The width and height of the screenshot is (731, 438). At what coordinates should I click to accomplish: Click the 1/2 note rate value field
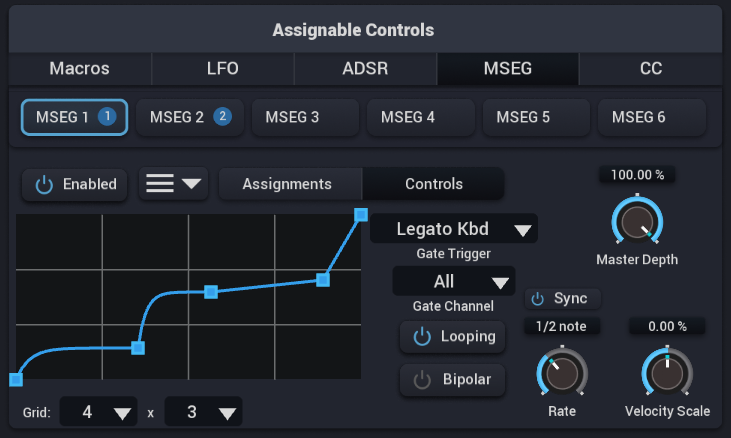[x=562, y=326]
